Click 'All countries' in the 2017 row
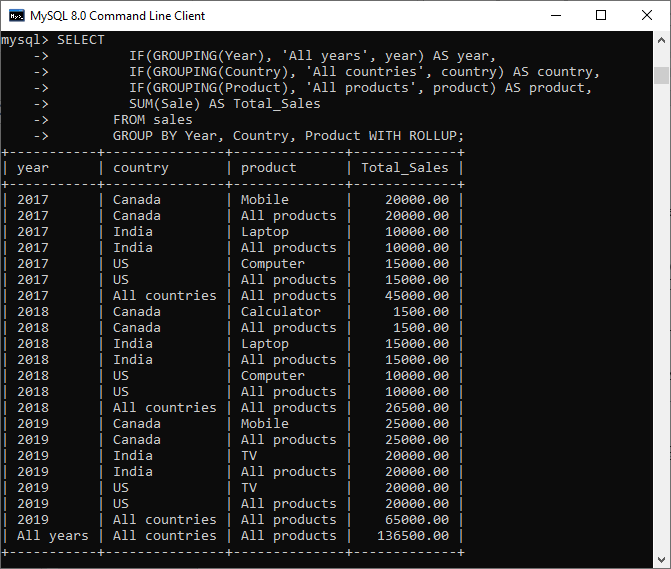The height and width of the screenshot is (569, 671). (165, 296)
